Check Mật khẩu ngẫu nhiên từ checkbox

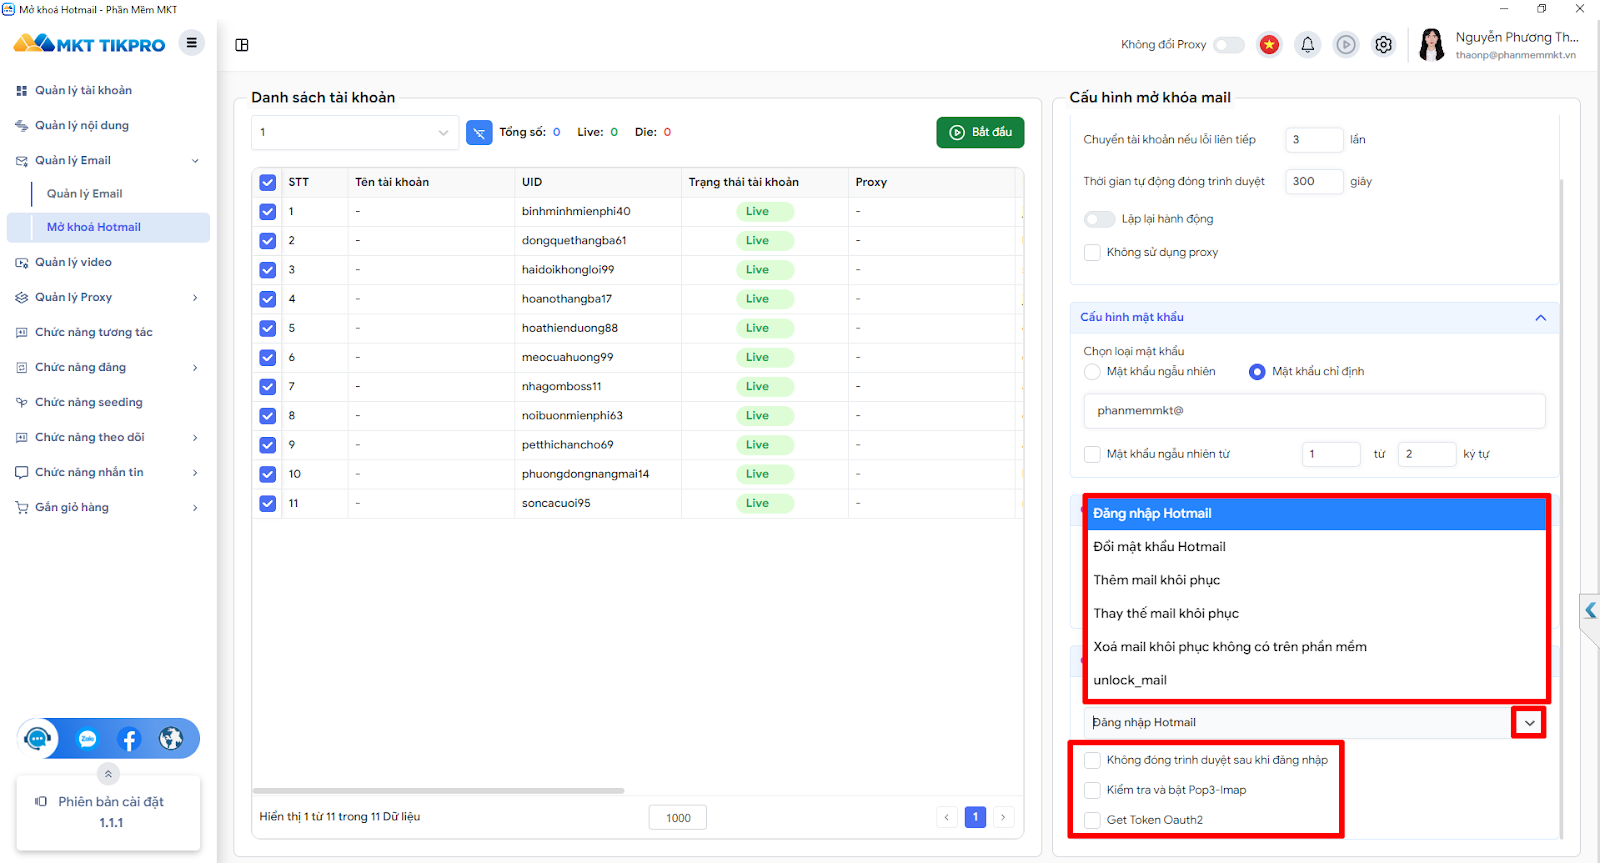pos(1092,454)
